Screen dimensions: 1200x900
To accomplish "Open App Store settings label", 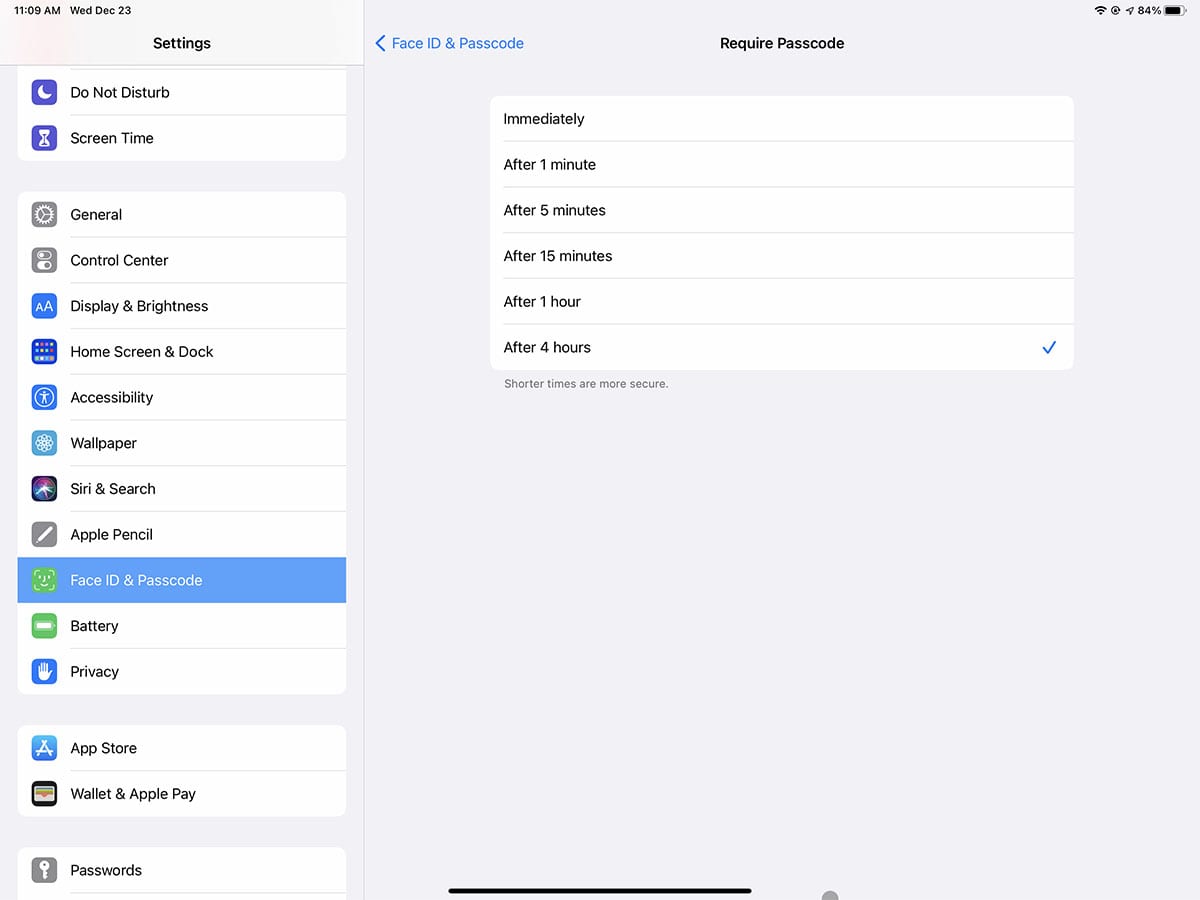I will [x=103, y=748].
